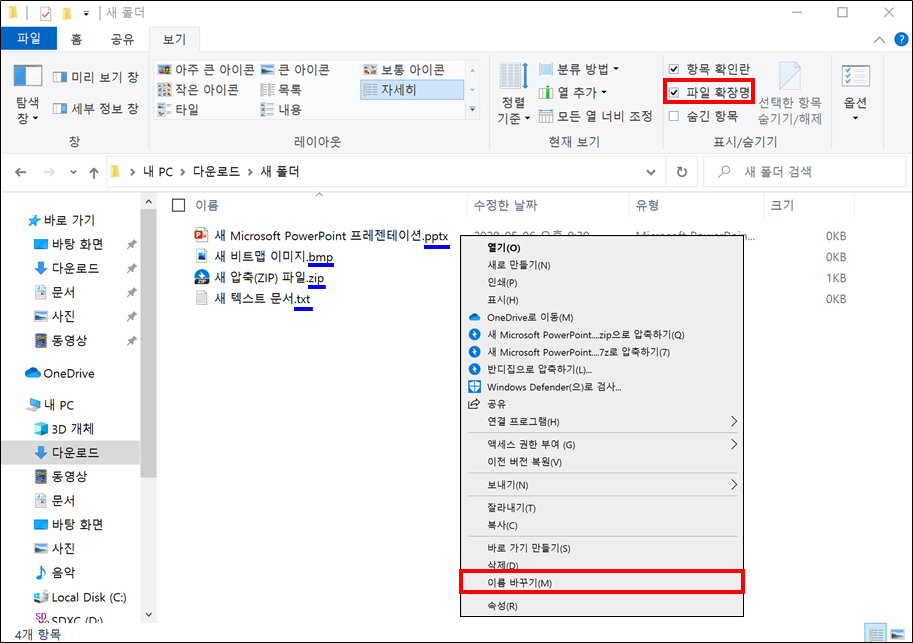Toggle item check boxes (항목 확인란) checkbox
Image resolution: width=913 pixels, height=643 pixels.
674,69
